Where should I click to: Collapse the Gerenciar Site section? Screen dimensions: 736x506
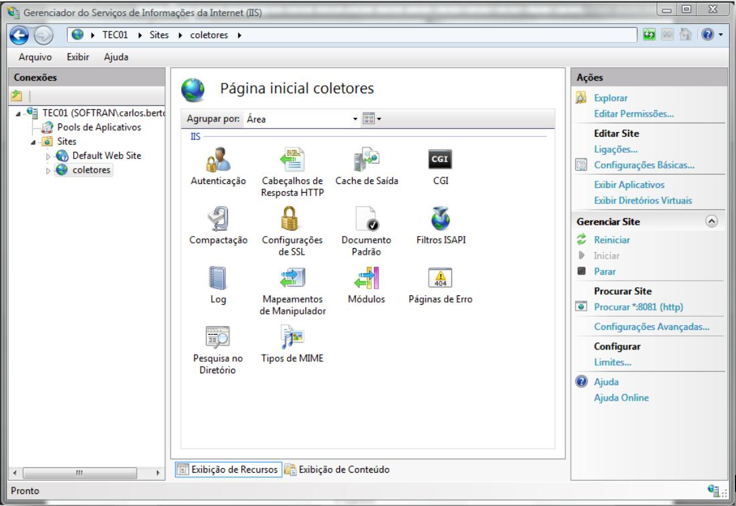coord(711,221)
